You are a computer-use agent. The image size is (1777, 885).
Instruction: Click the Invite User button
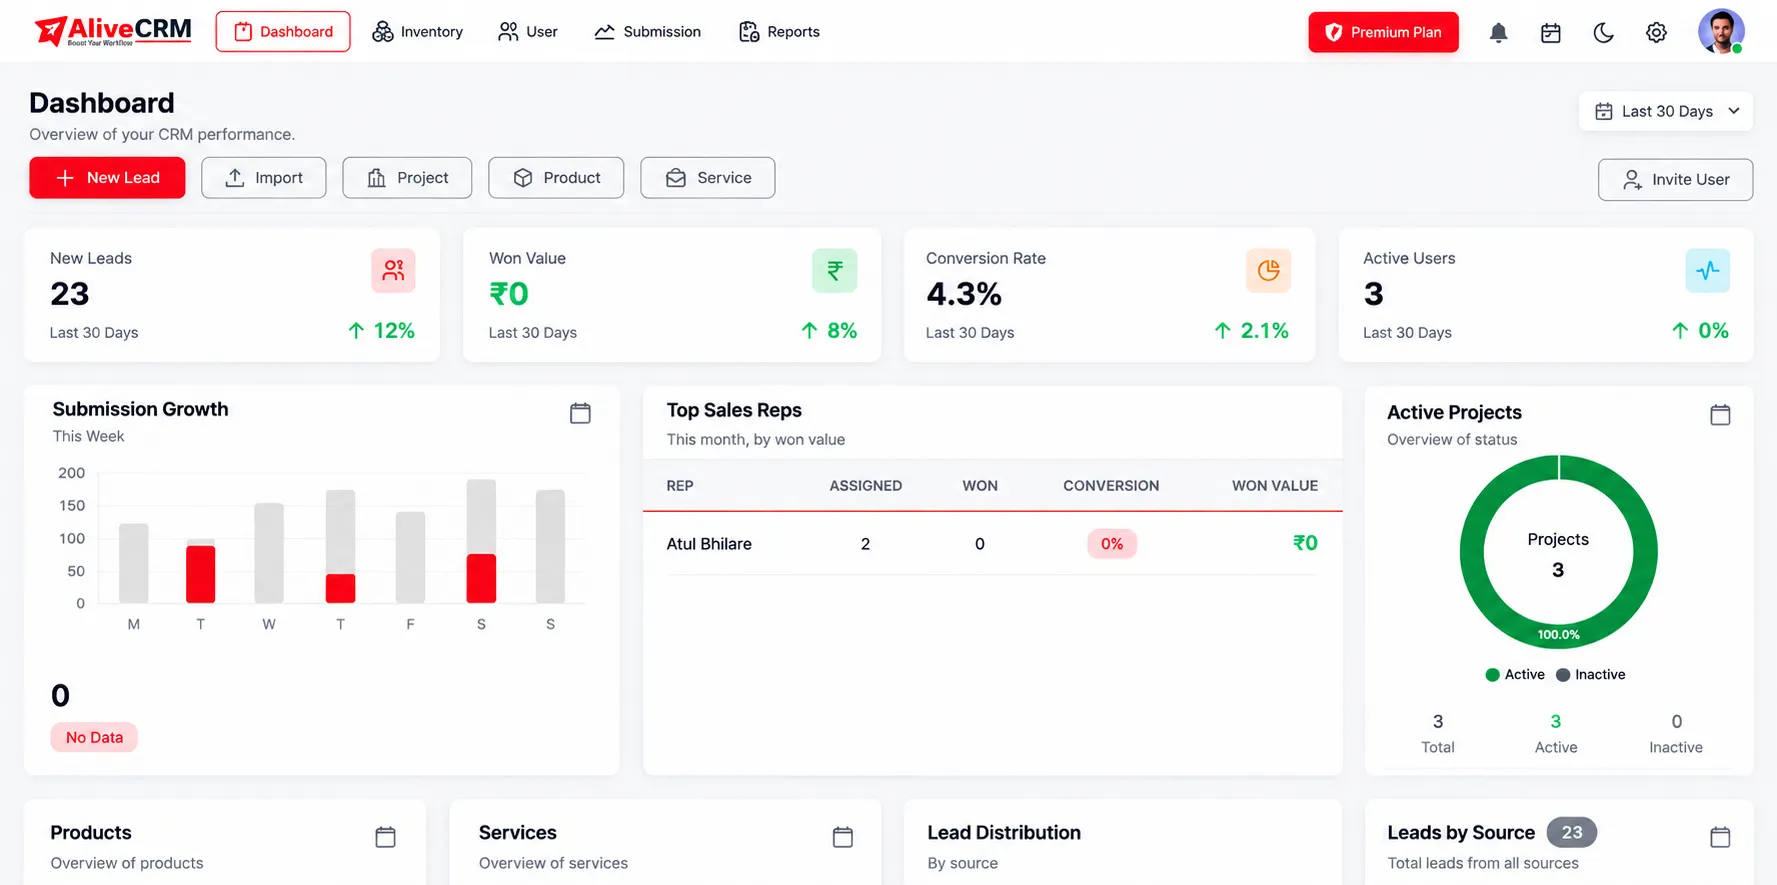click(x=1675, y=180)
